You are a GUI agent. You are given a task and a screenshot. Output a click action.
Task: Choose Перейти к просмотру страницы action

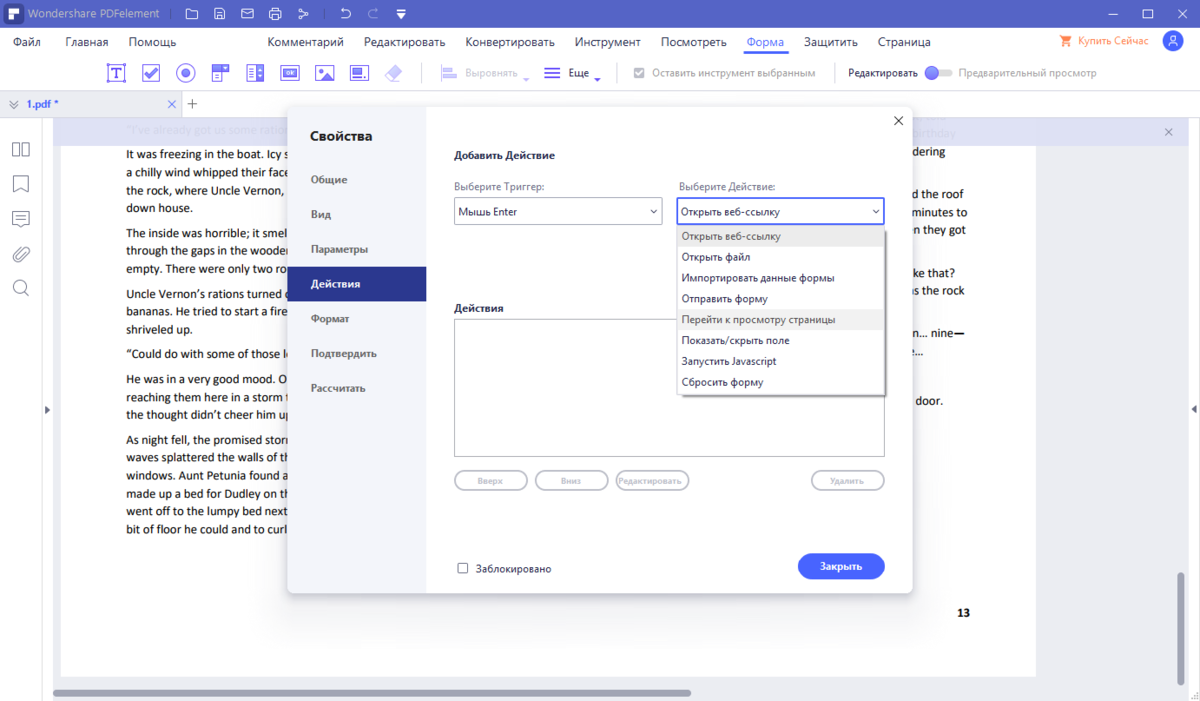click(x=780, y=320)
